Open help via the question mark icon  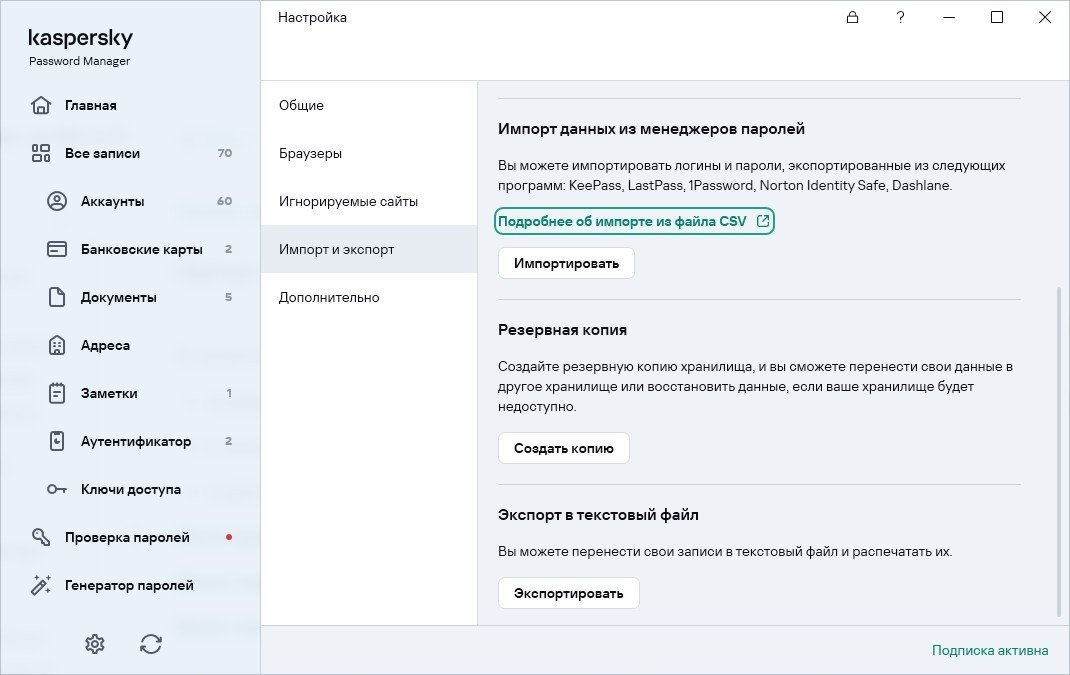click(900, 17)
